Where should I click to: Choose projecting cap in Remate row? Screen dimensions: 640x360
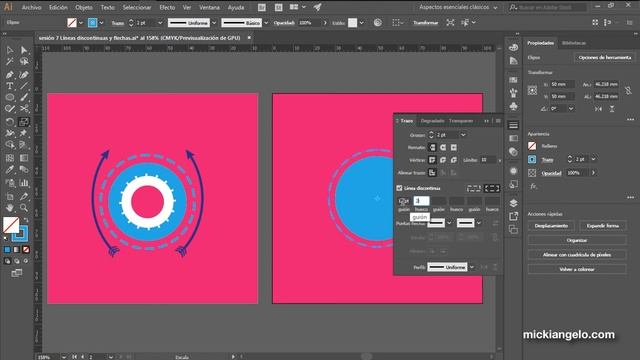click(x=453, y=147)
